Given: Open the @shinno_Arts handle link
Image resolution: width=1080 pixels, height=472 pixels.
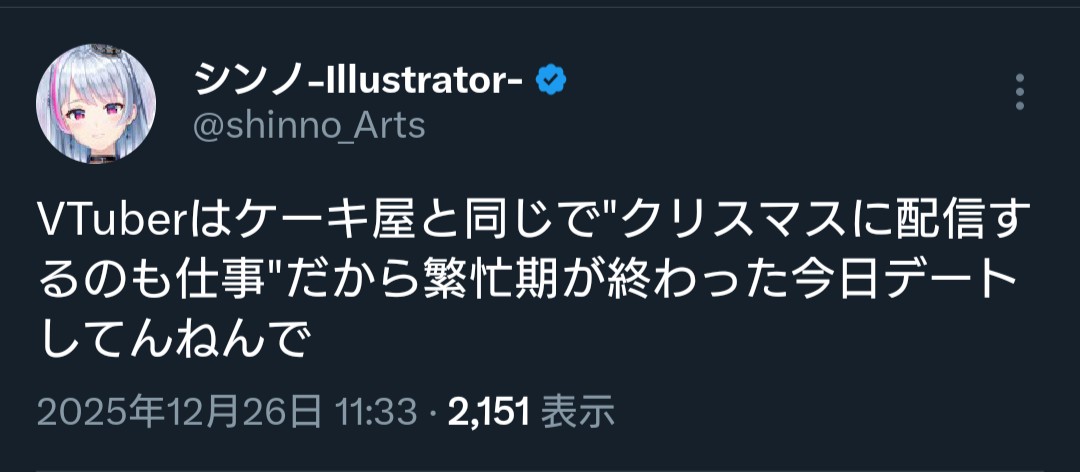Looking at the screenshot, I should click(x=306, y=126).
